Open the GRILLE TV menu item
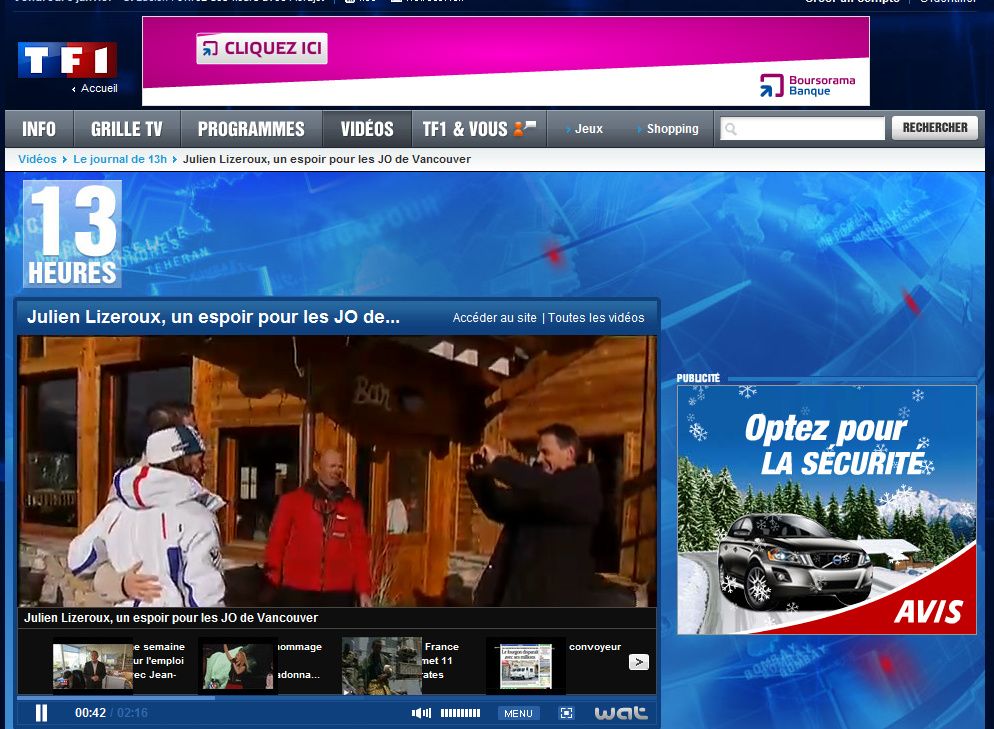 [127, 129]
